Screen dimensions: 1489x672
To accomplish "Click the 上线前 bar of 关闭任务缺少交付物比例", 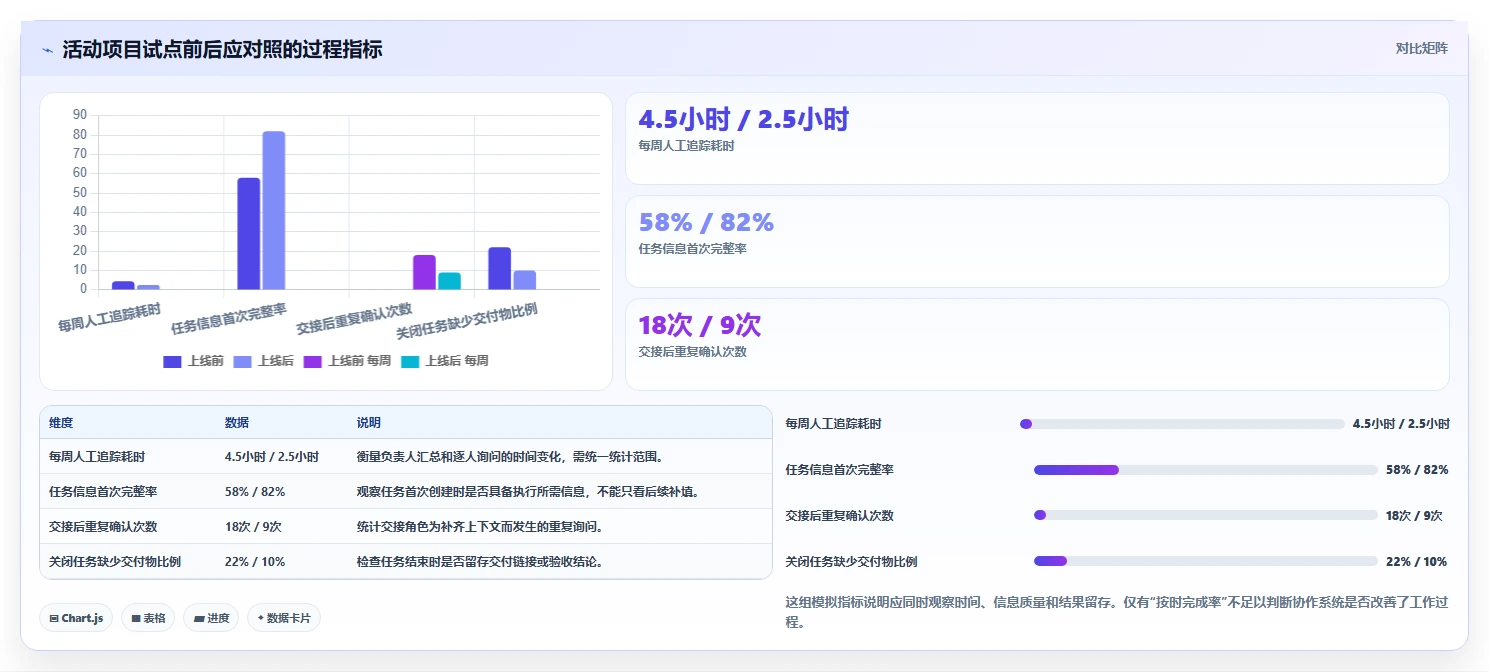I will point(500,268).
